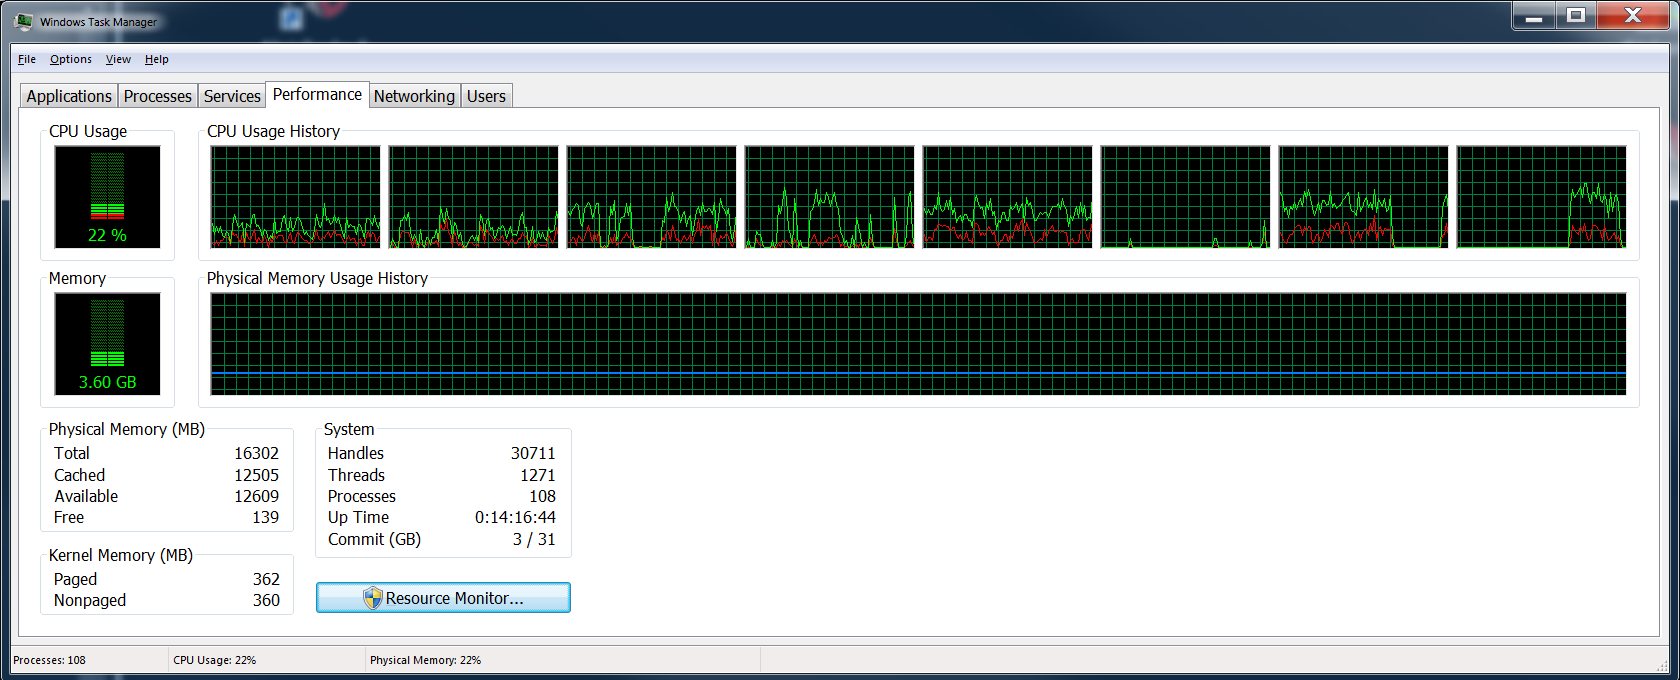Viewport: 1680px width, 680px height.
Task: Click status bar 'CPU Usage: 22%'
Action: click(215, 660)
